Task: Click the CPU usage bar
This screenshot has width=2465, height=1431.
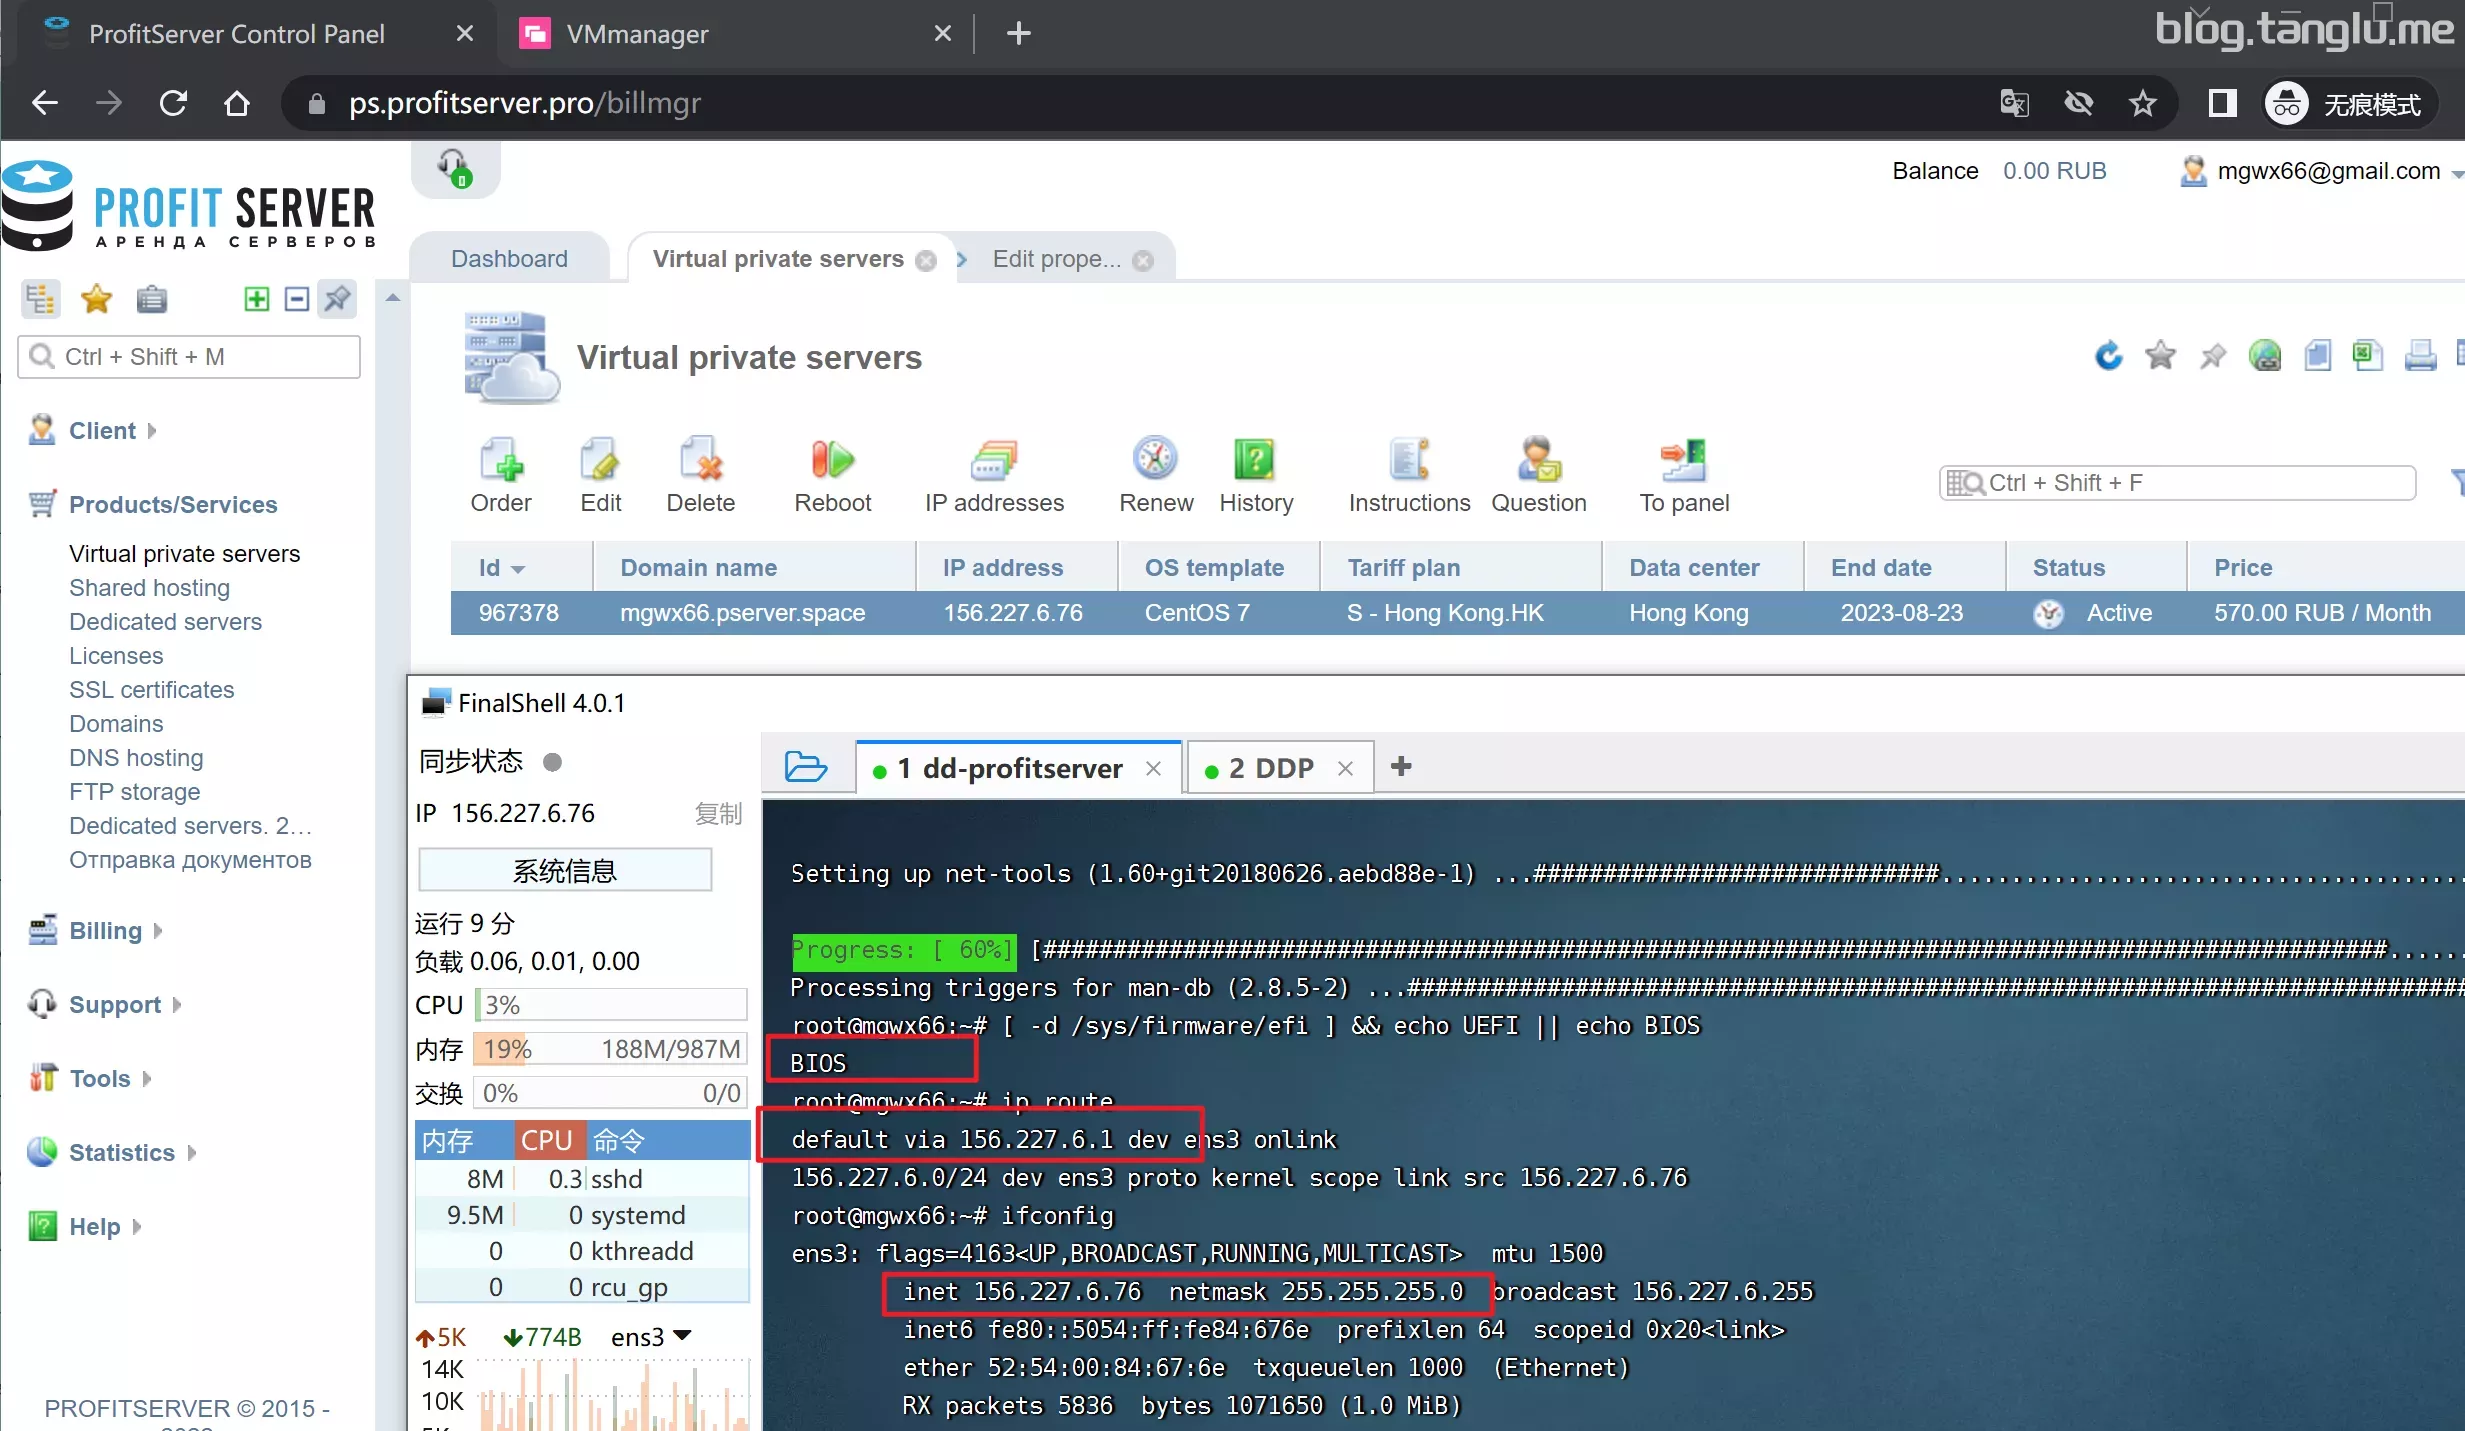Action: 611,1005
